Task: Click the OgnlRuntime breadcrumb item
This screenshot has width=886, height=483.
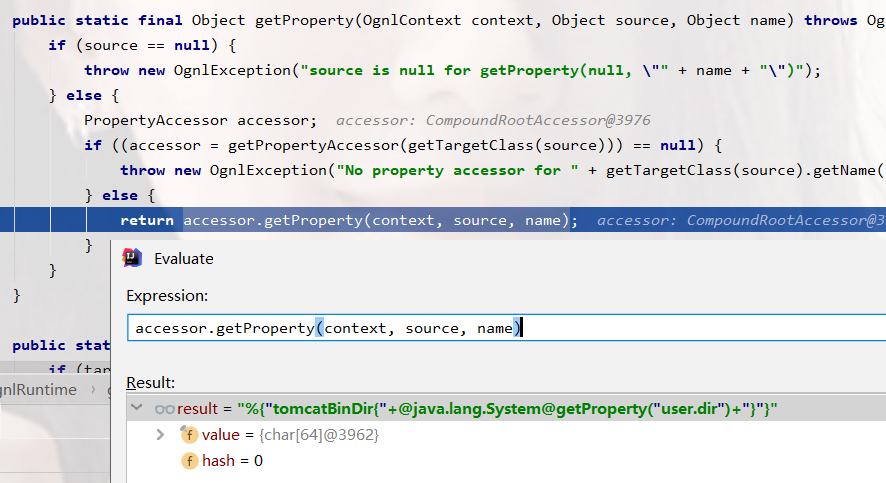Action: (38, 390)
